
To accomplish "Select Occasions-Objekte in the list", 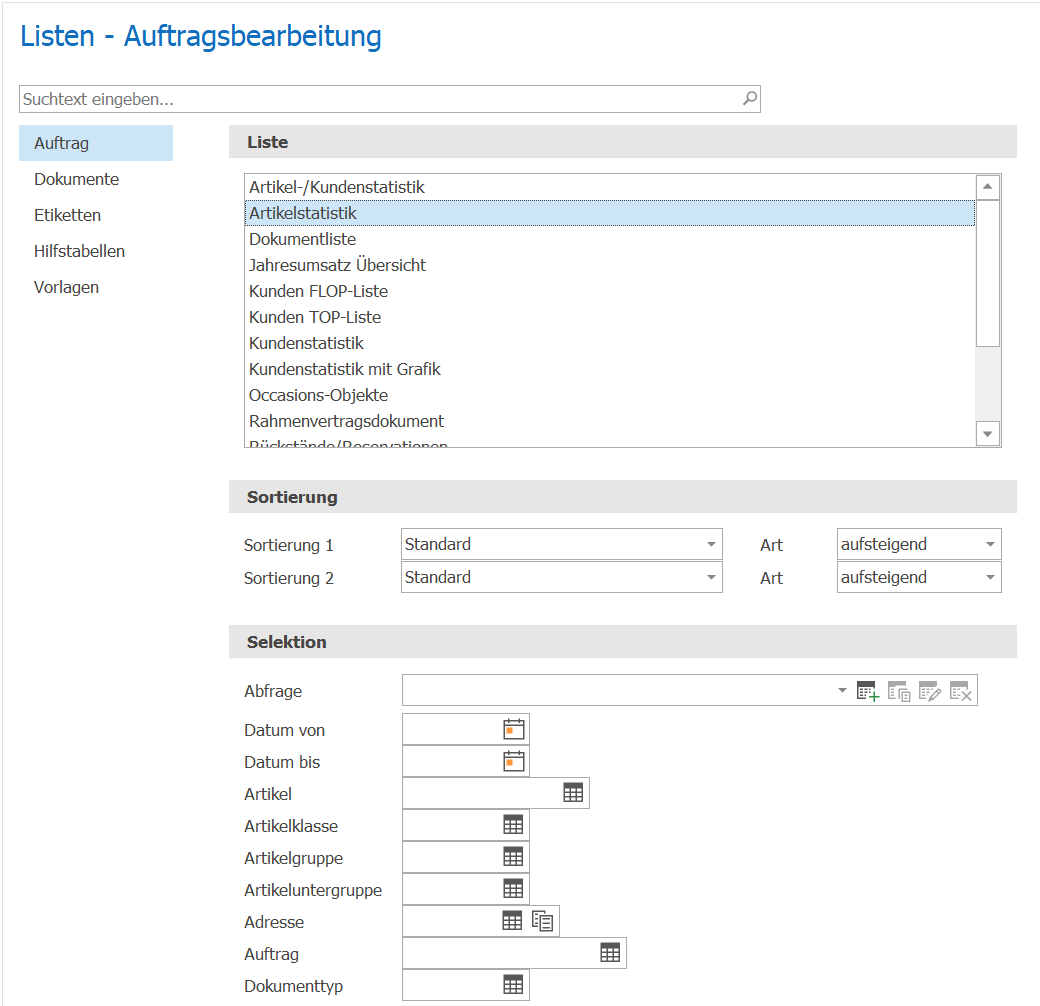I will (x=610, y=395).
